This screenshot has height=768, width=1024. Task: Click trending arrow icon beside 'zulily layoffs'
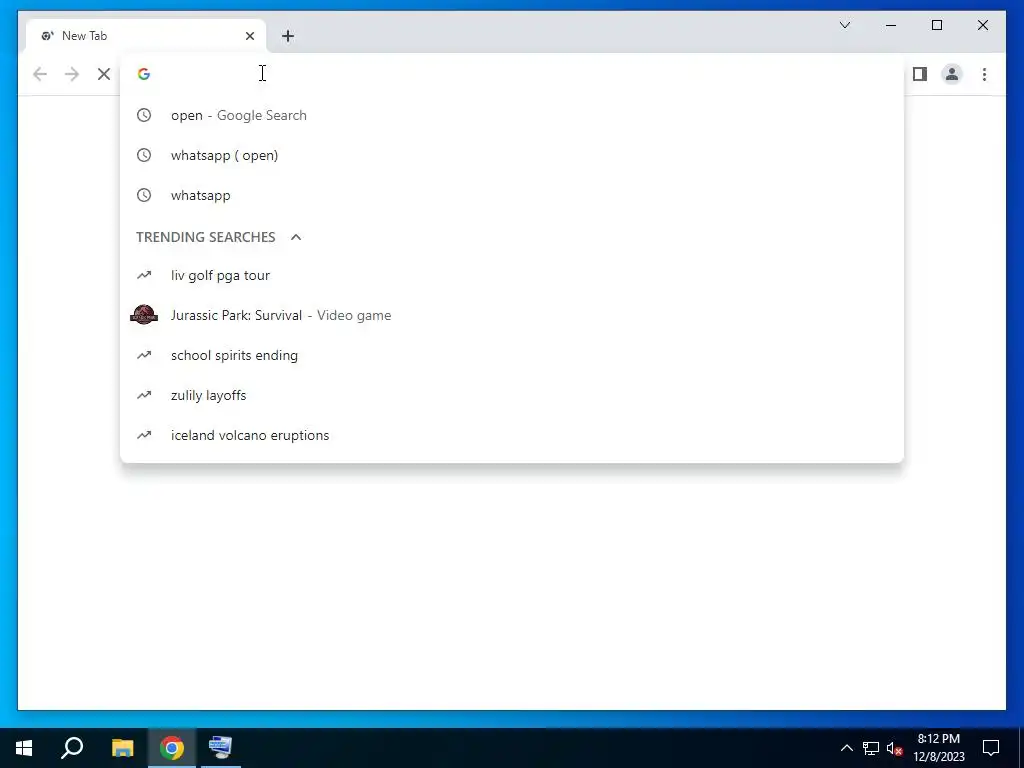(x=144, y=395)
